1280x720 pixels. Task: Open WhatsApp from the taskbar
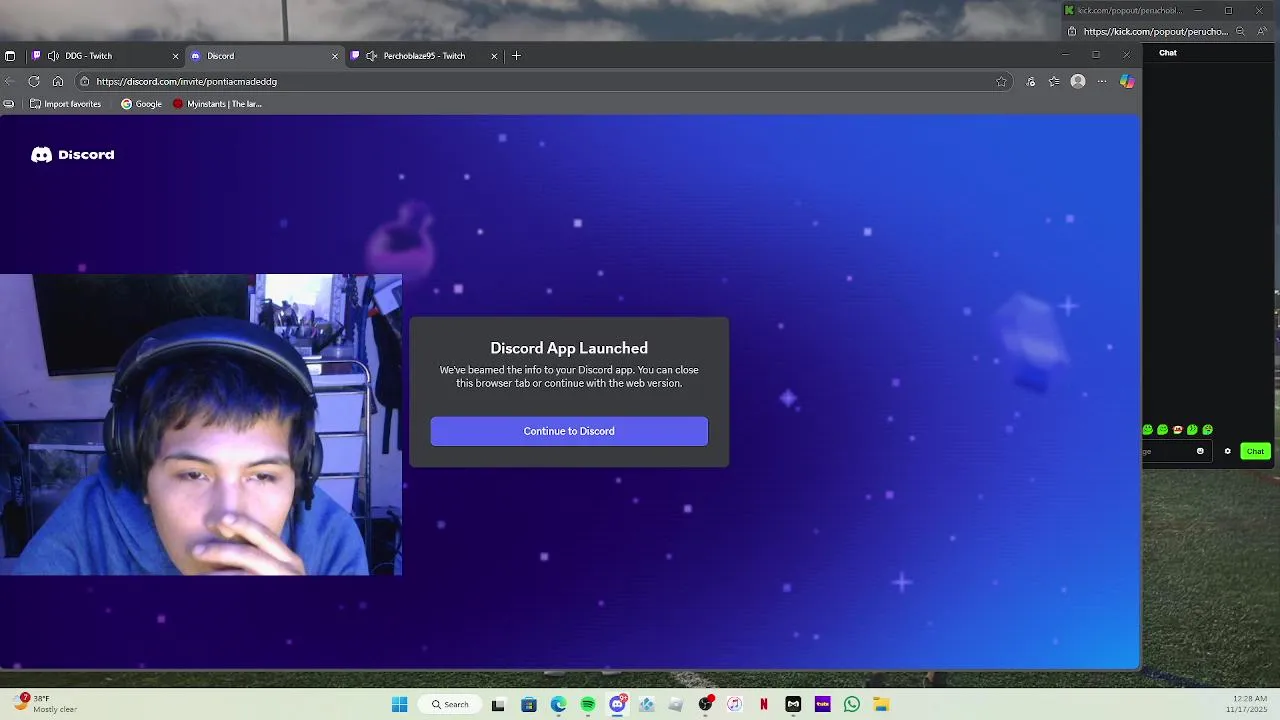tap(852, 704)
